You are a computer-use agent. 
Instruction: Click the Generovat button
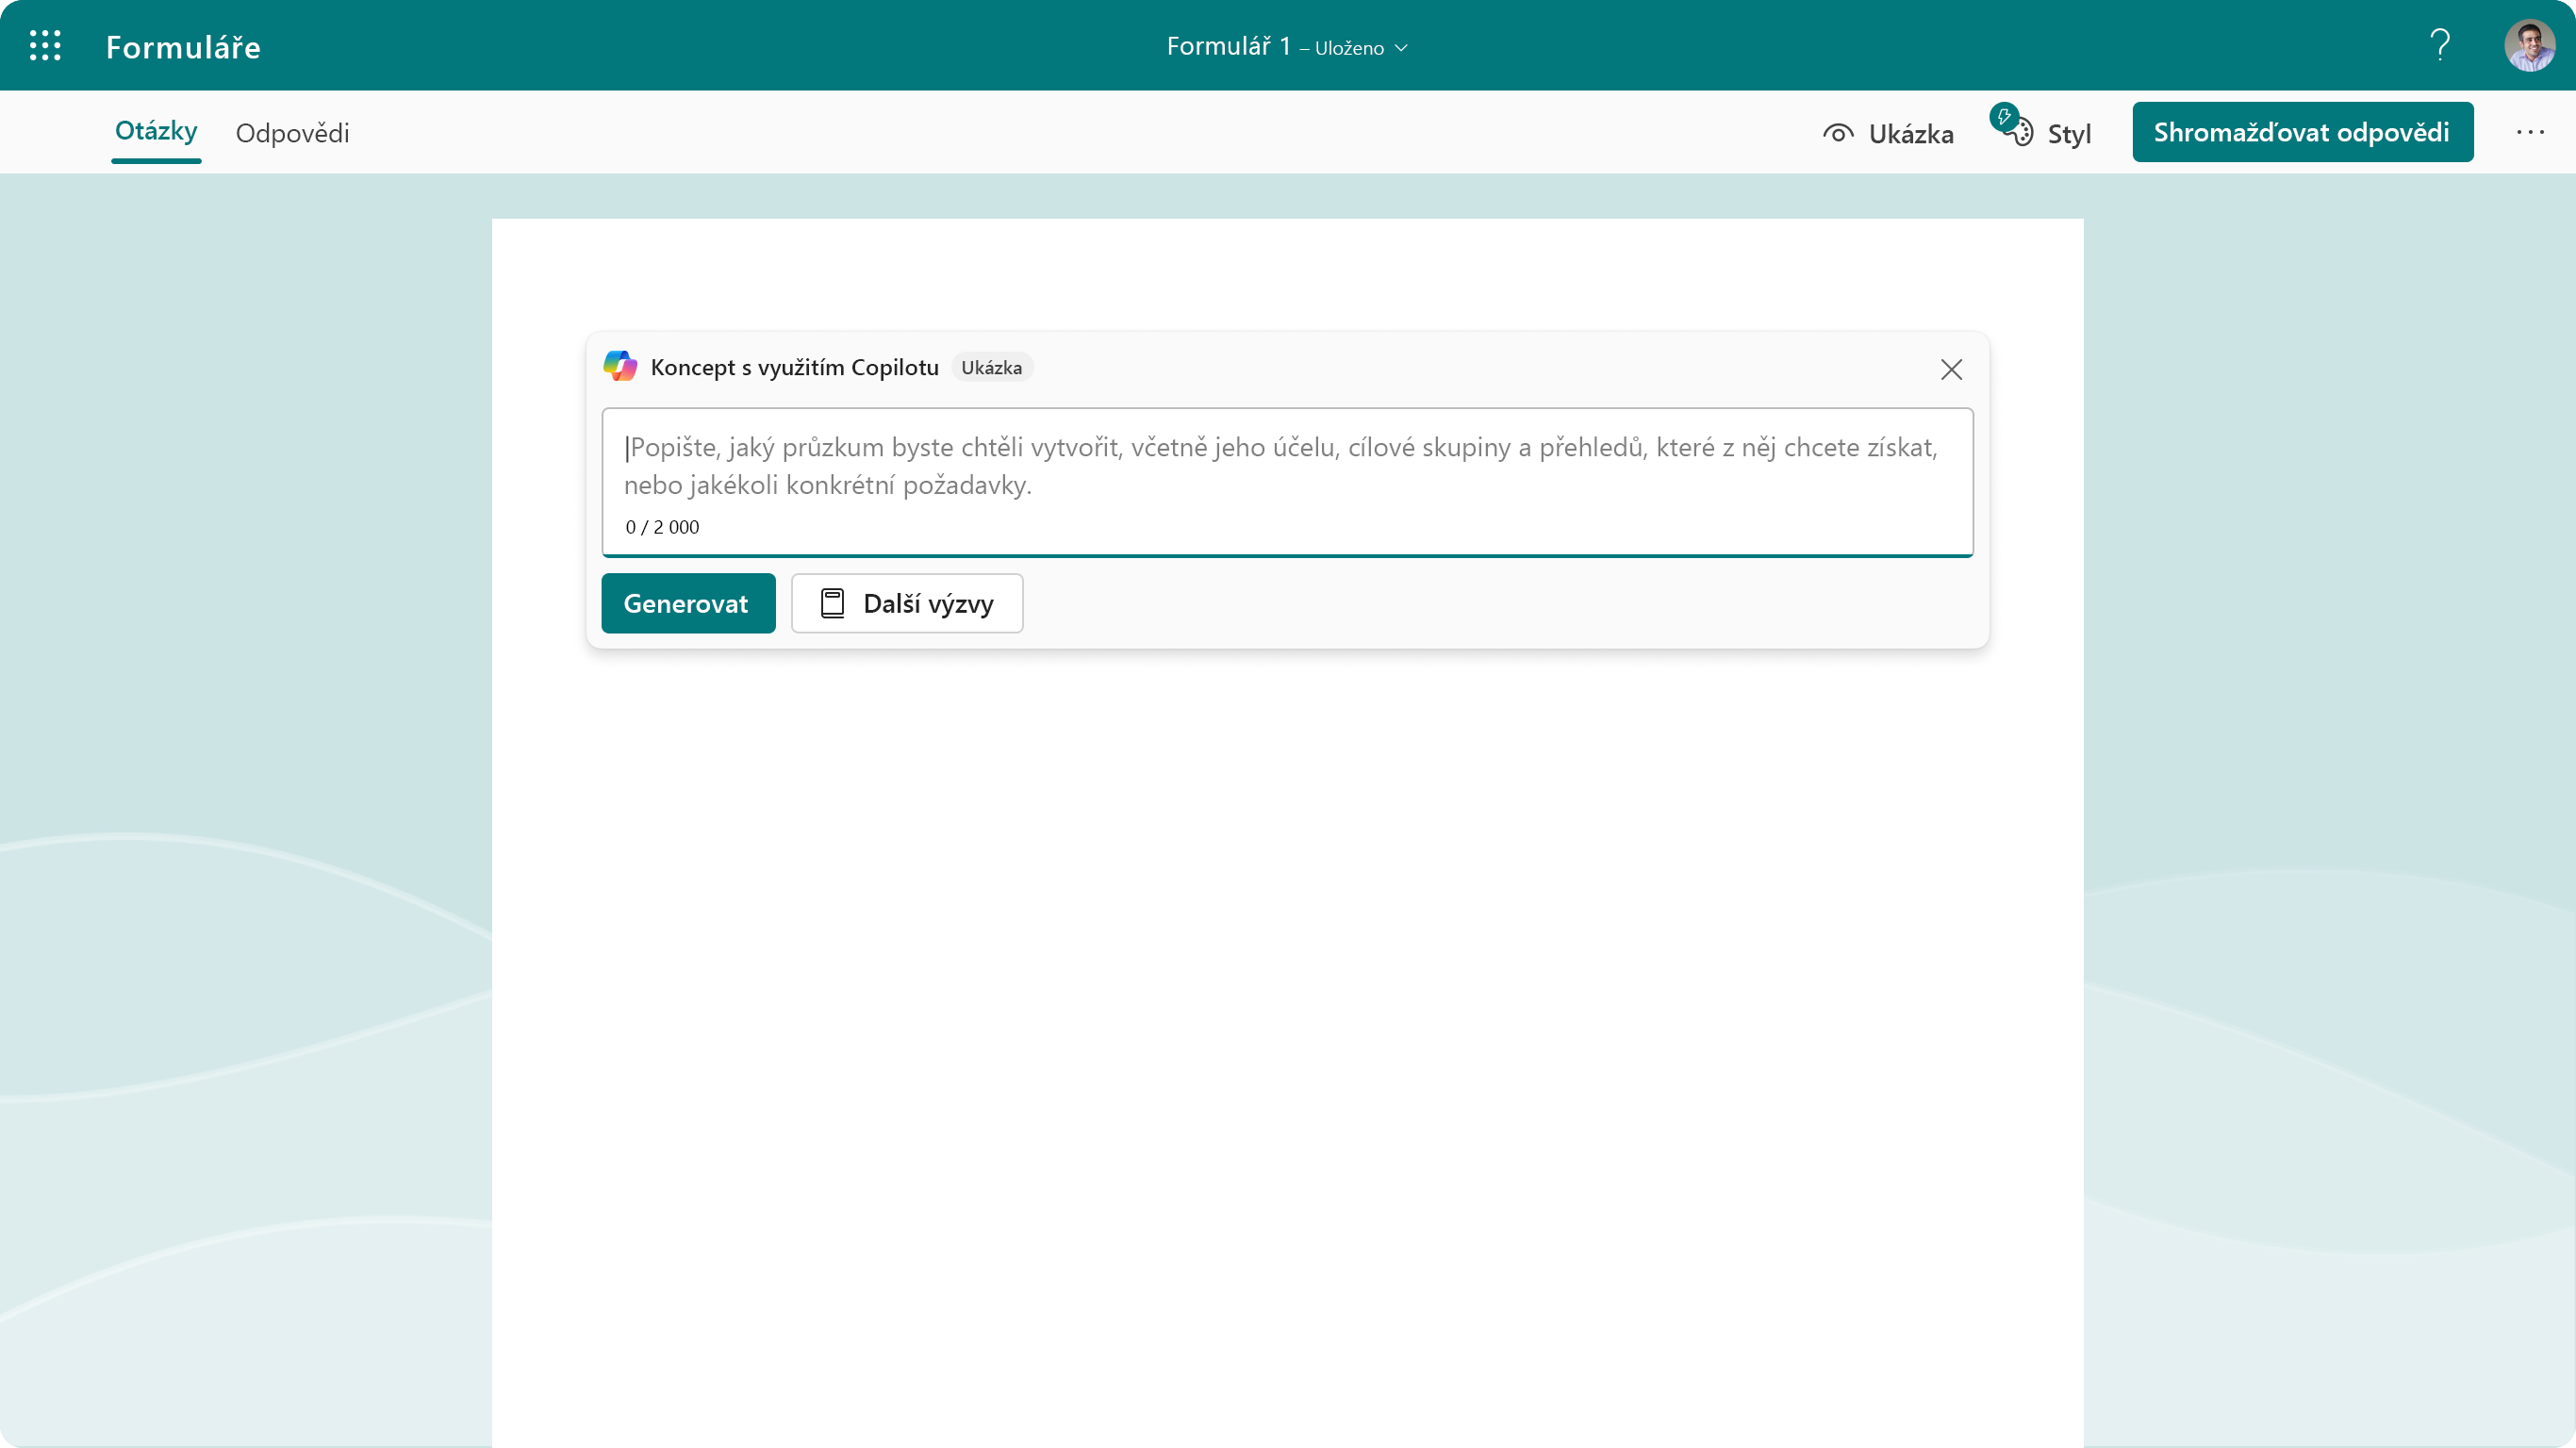pyautogui.click(x=688, y=603)
